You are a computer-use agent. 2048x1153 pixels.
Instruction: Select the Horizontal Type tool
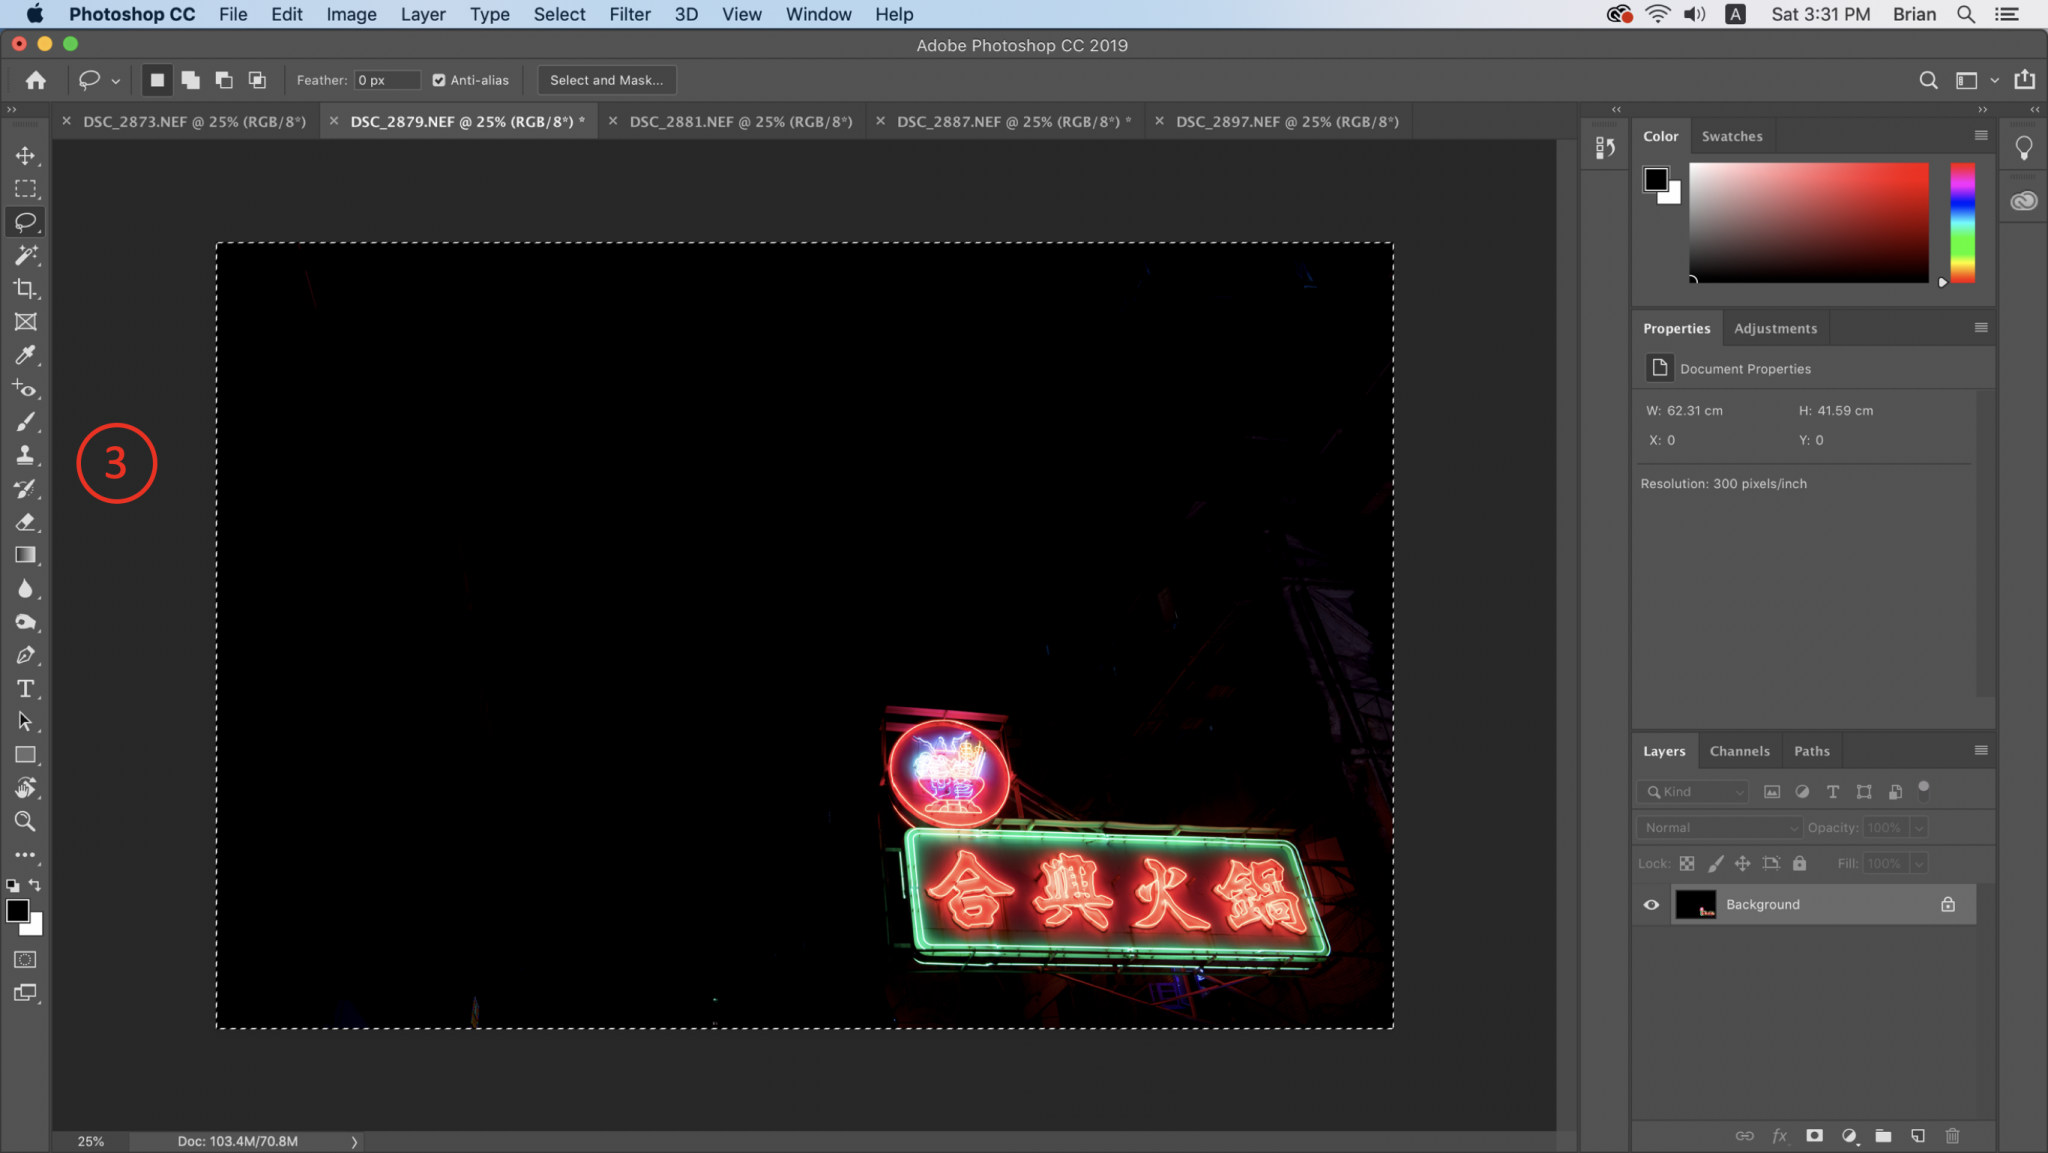click(26, 689)
